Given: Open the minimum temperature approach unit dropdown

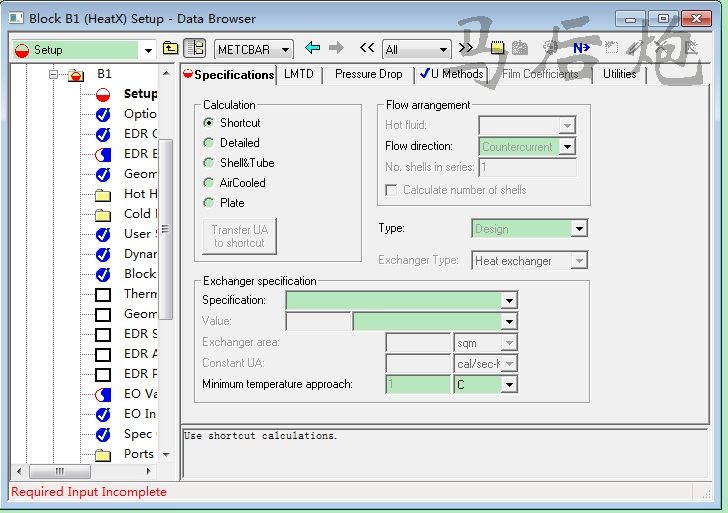Looking at the screenshot, I should pos(509,385).
